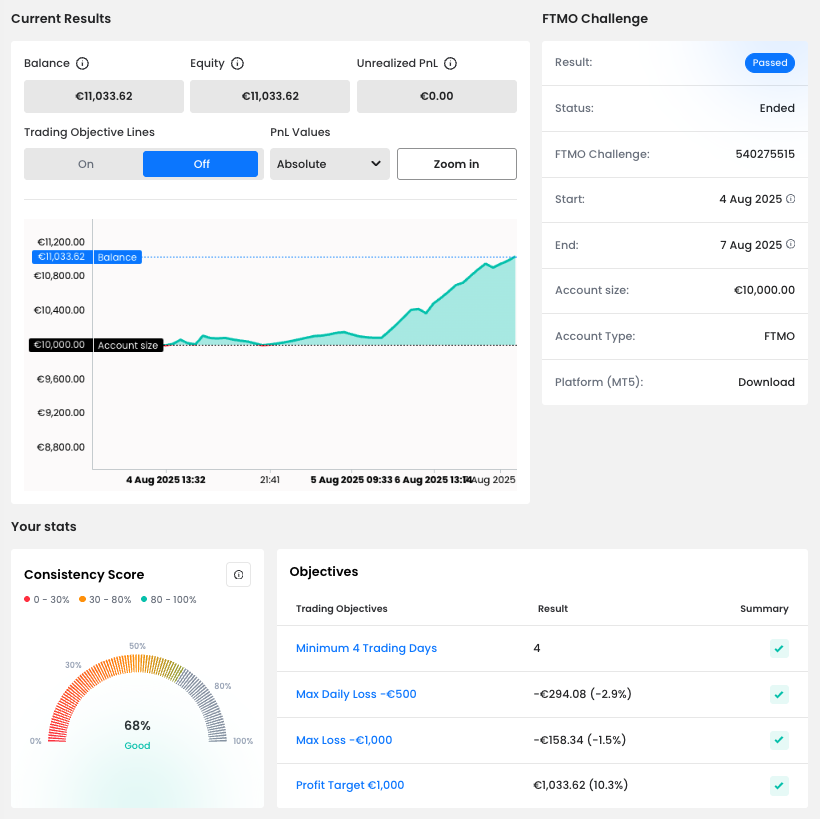This screenshot has width=820, height=819.
Task: Click the Equity value €11,033.62 field
Action: point(270,96)
